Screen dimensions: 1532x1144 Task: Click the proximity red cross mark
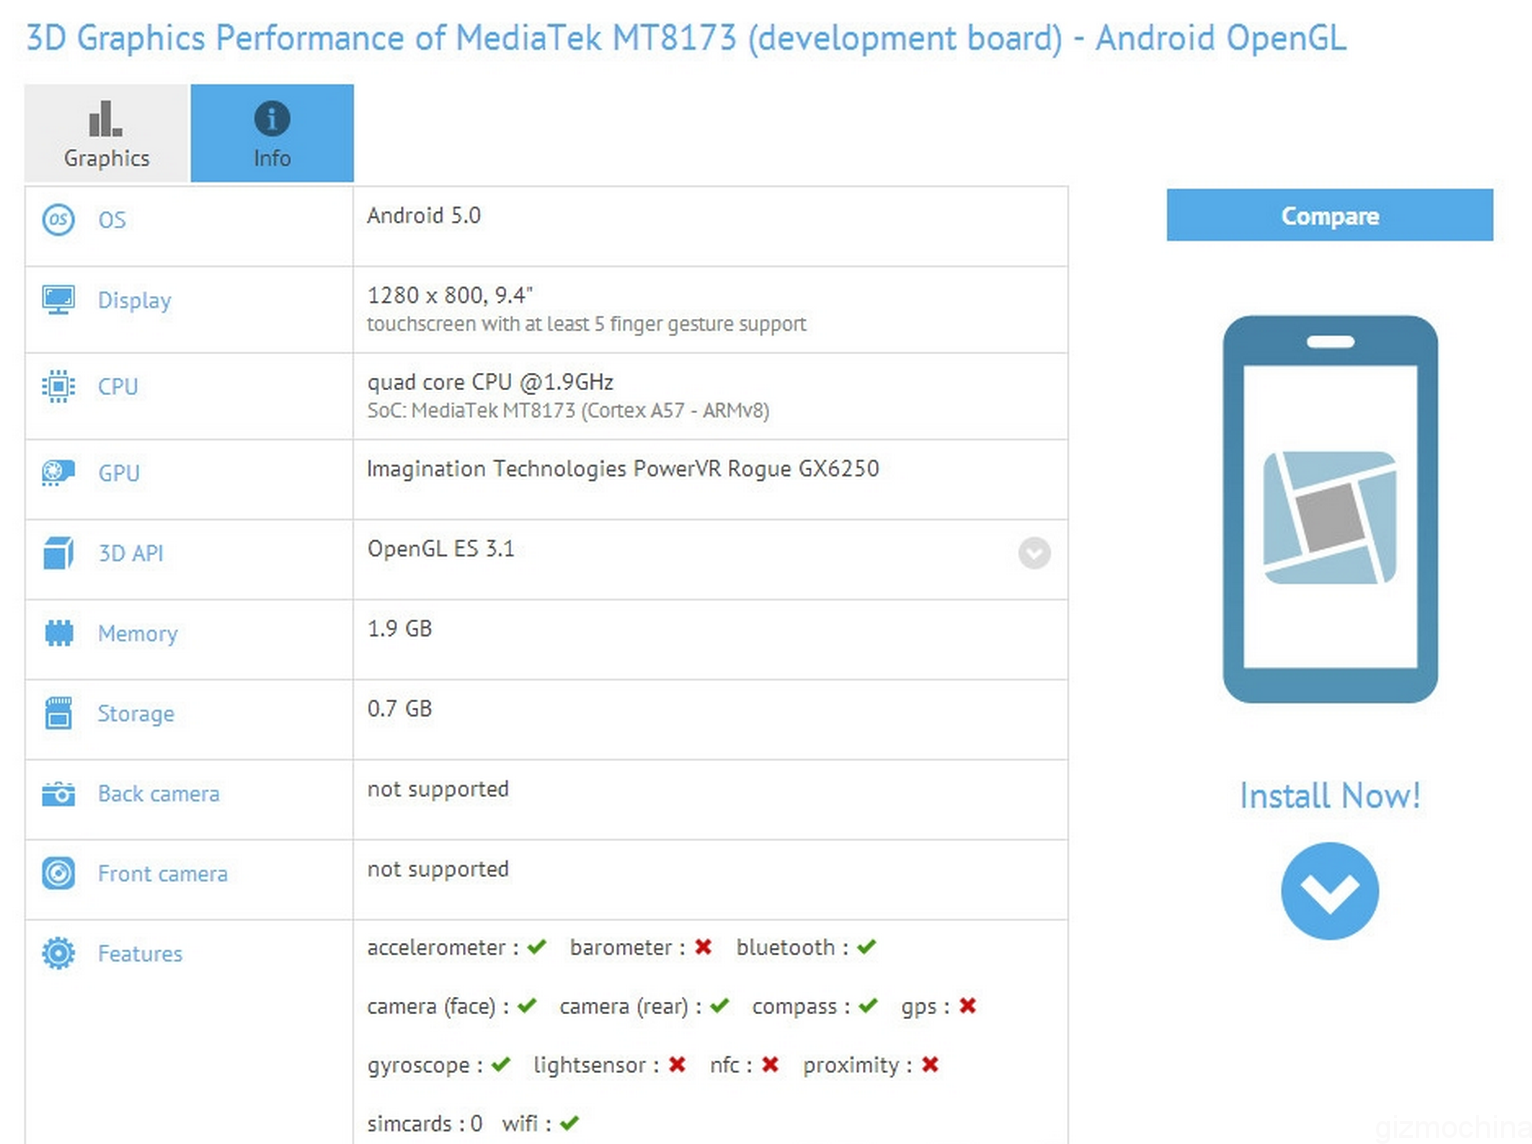point(930,1065)
